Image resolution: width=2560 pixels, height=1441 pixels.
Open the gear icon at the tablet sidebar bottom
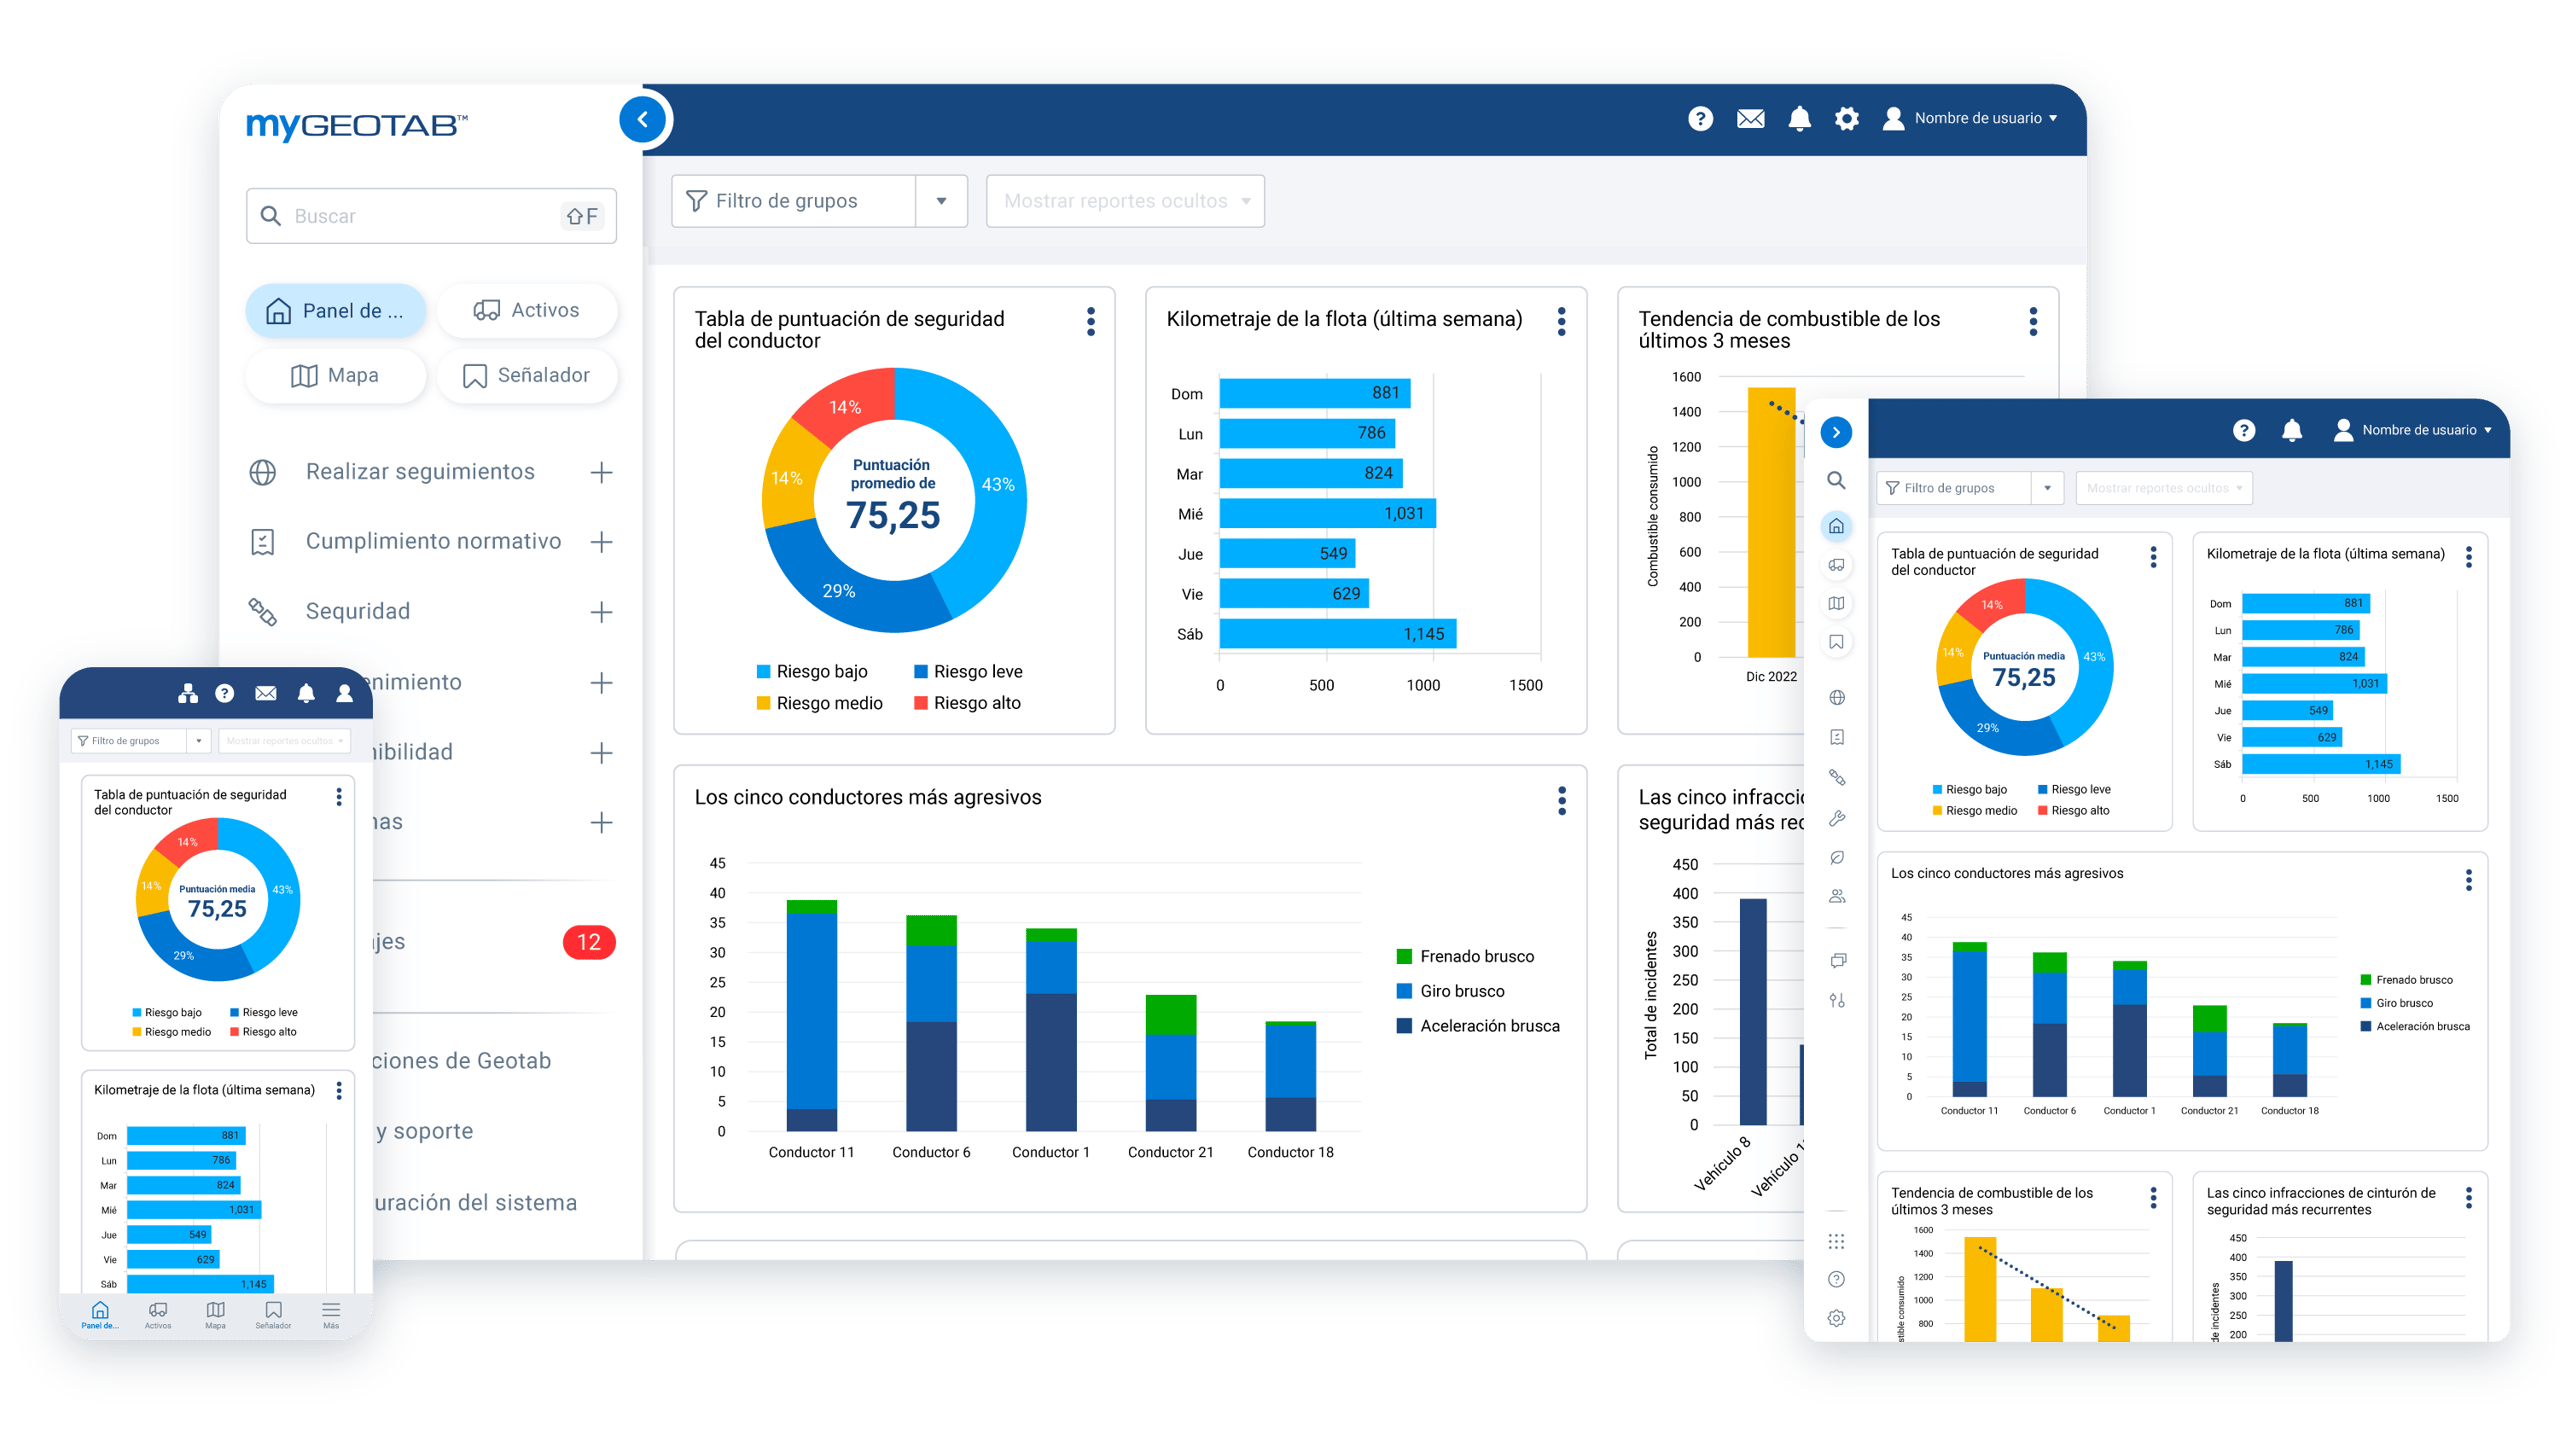pos(1835,1318)
